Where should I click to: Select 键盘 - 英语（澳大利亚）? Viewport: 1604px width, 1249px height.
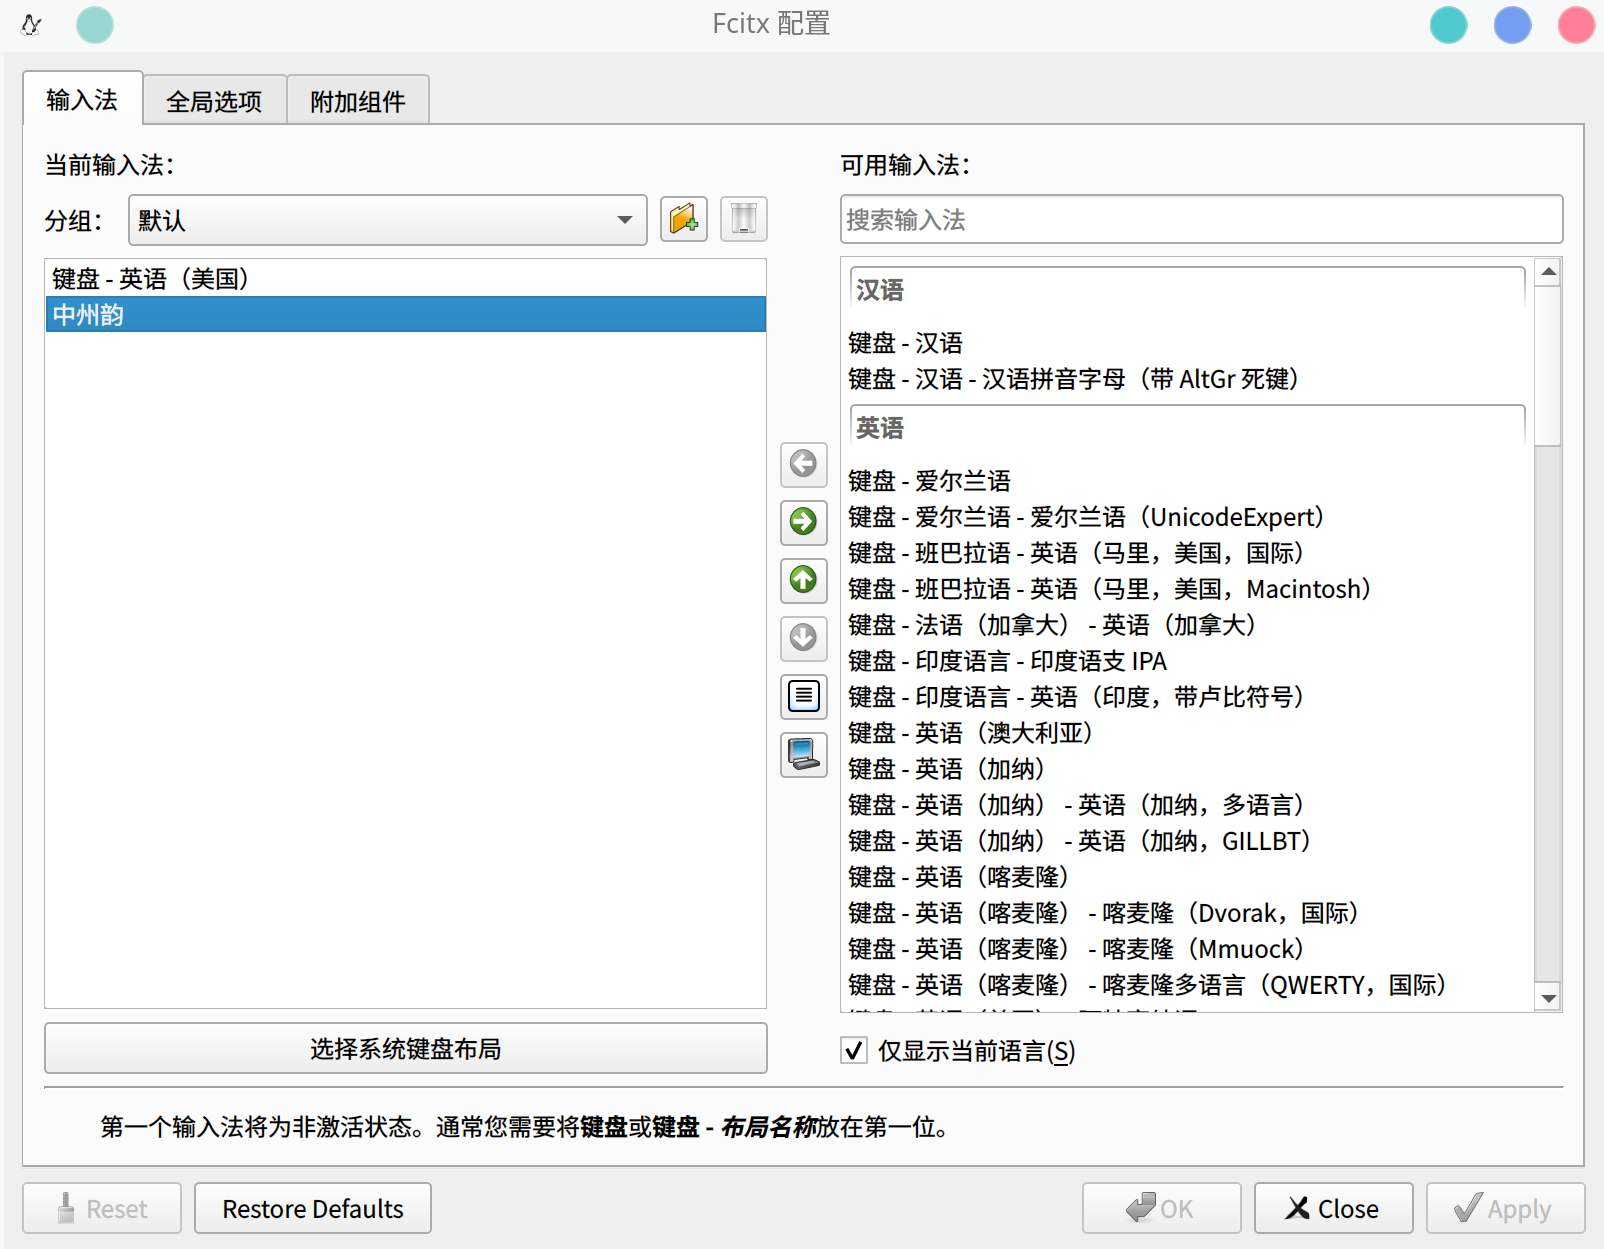coord(1187,733)
